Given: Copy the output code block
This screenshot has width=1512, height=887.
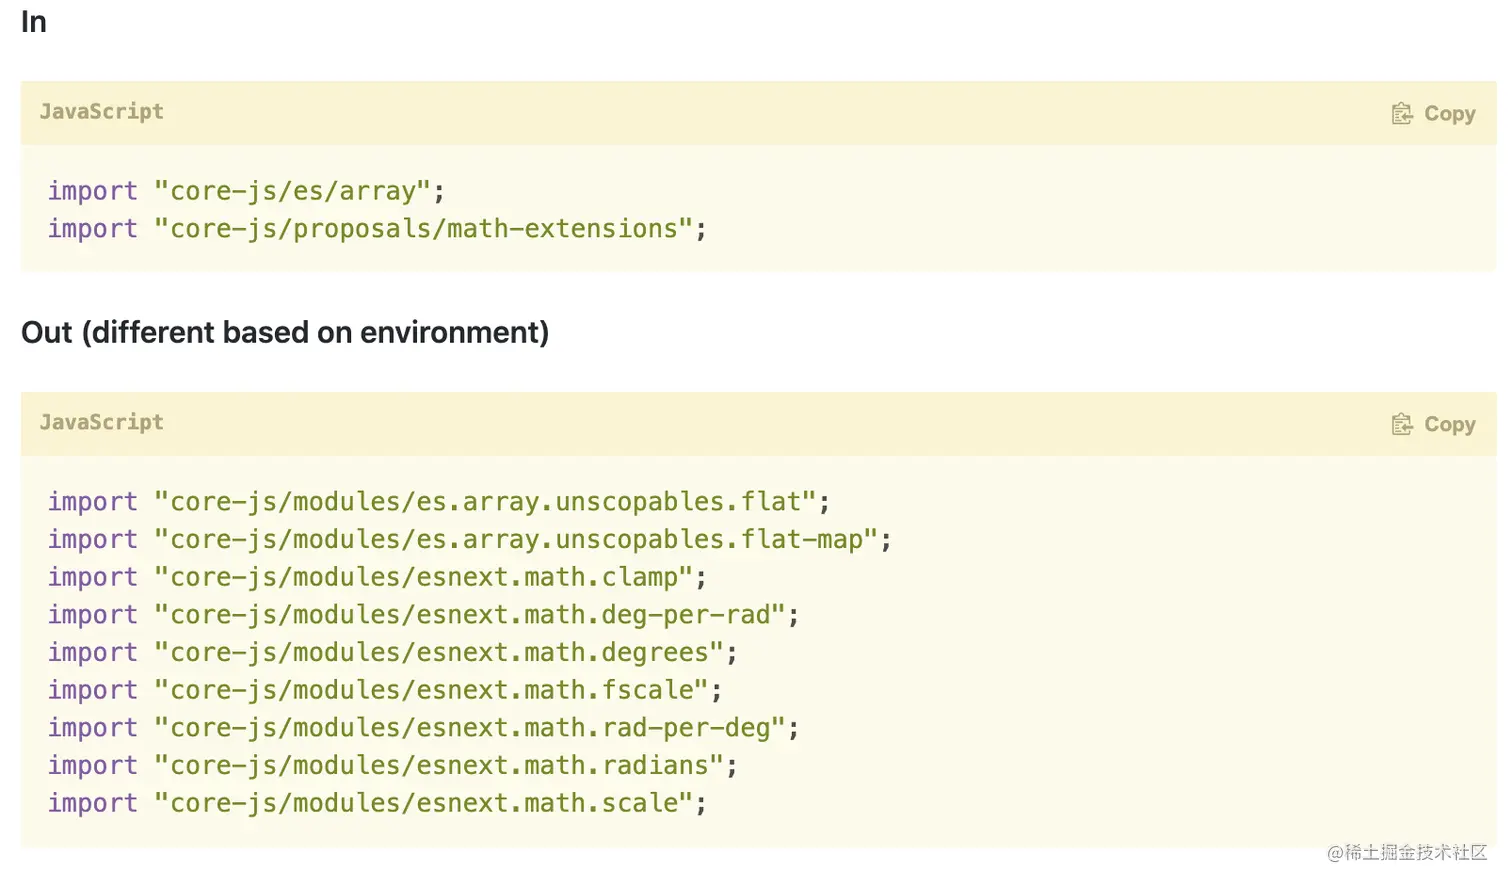Looking at the screenshot, I should 1433,424.
